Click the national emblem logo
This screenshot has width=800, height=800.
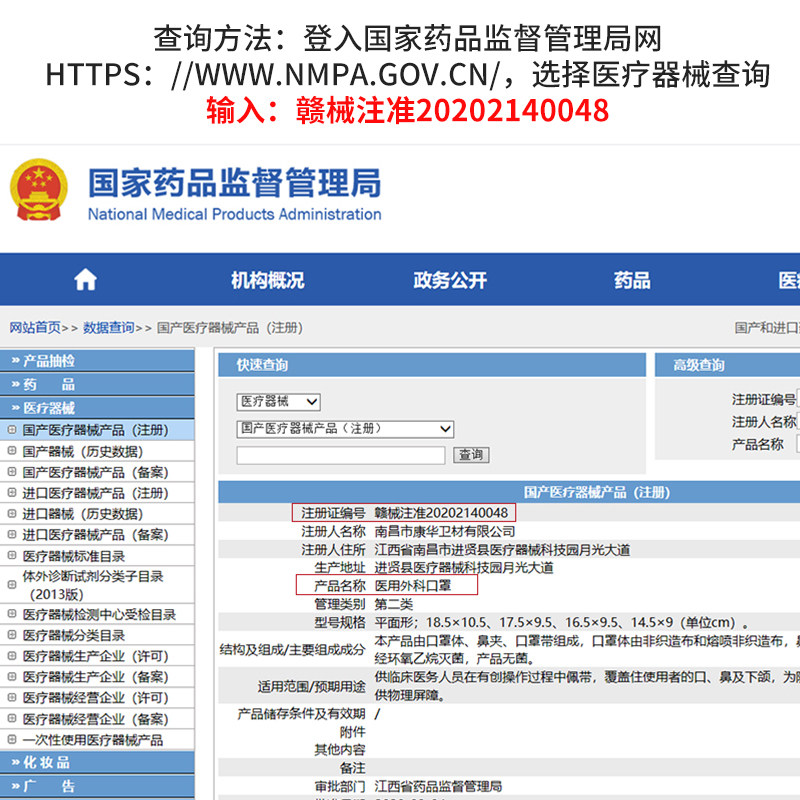39,190
